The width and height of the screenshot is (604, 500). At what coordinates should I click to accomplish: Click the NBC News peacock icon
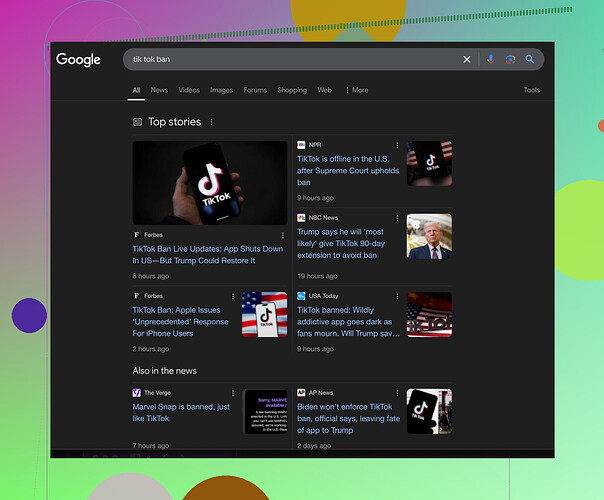click(x=301, y=218)
